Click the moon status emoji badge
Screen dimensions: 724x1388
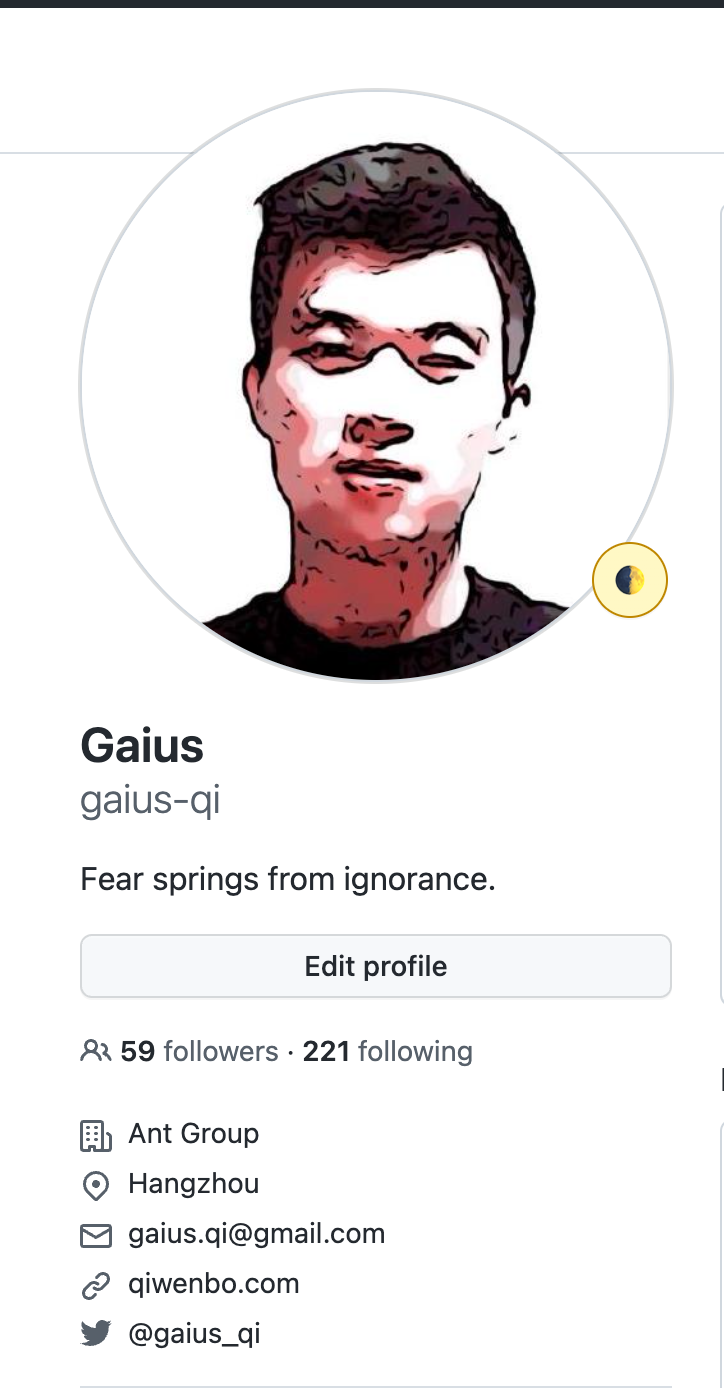pyautogui.click(x=630, y=580)
